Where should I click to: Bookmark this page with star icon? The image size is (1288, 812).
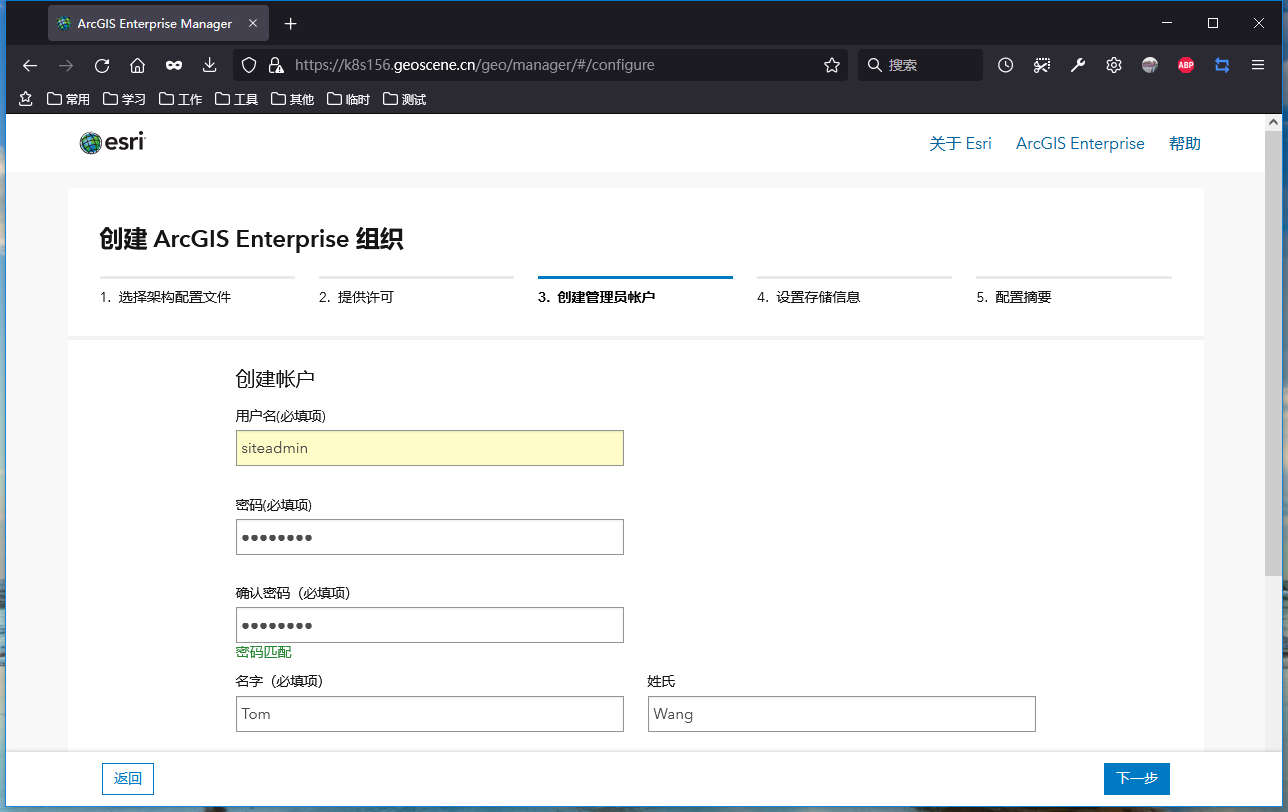(832, 65)
